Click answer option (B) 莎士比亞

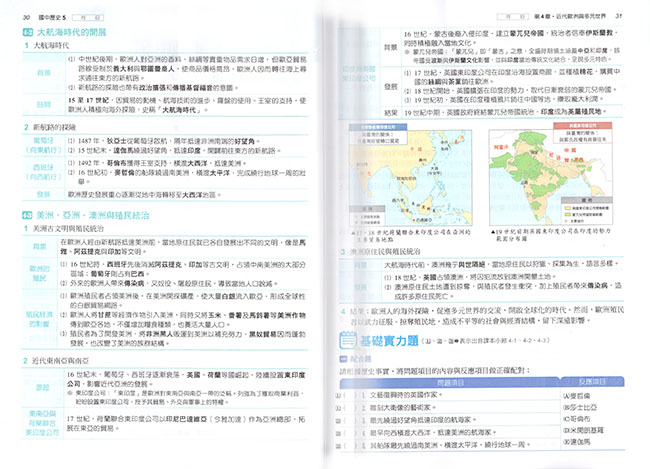pyautogui.click(x=580, y=407)
